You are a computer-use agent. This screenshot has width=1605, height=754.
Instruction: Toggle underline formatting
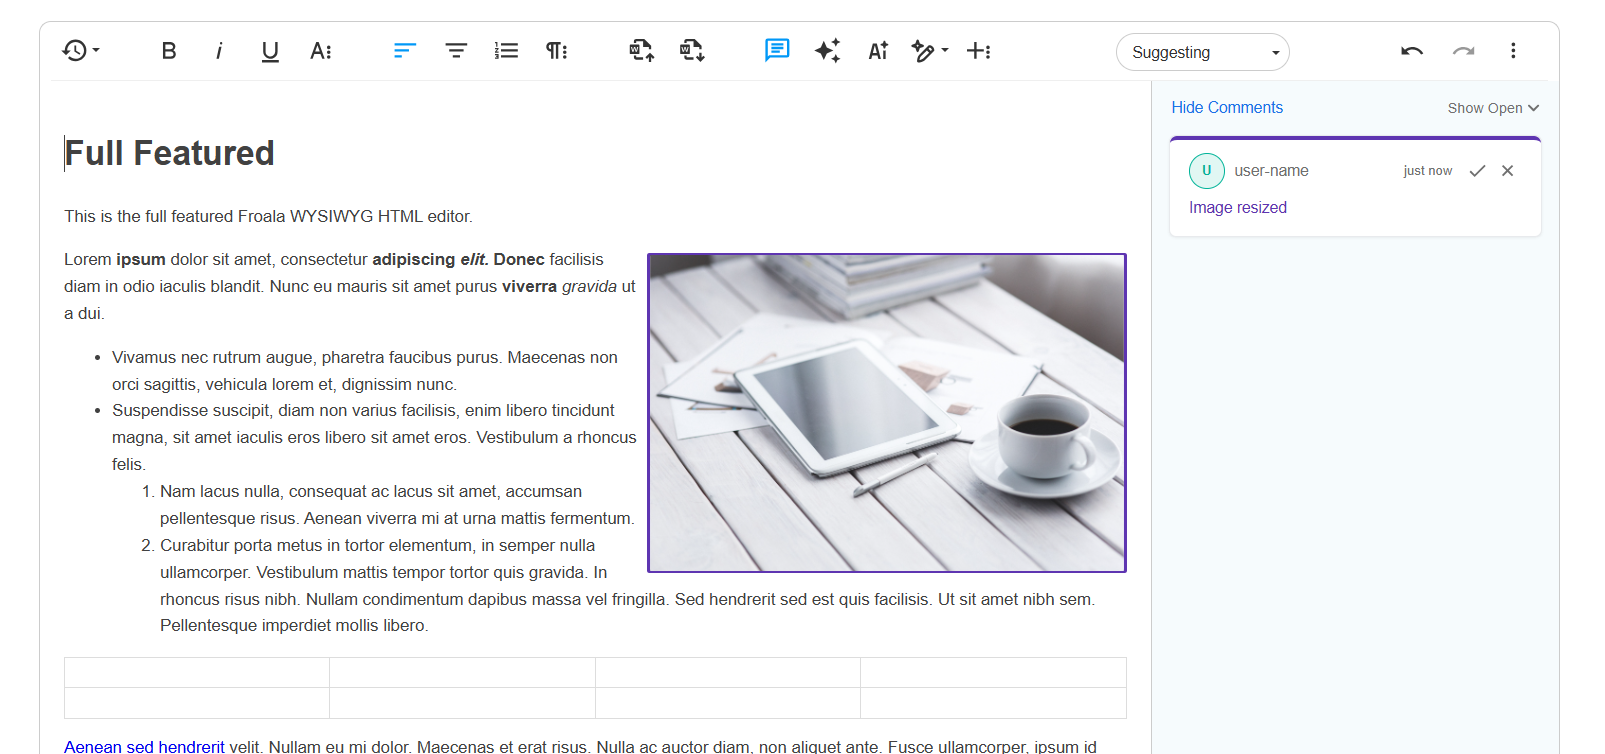pos(270,51)
